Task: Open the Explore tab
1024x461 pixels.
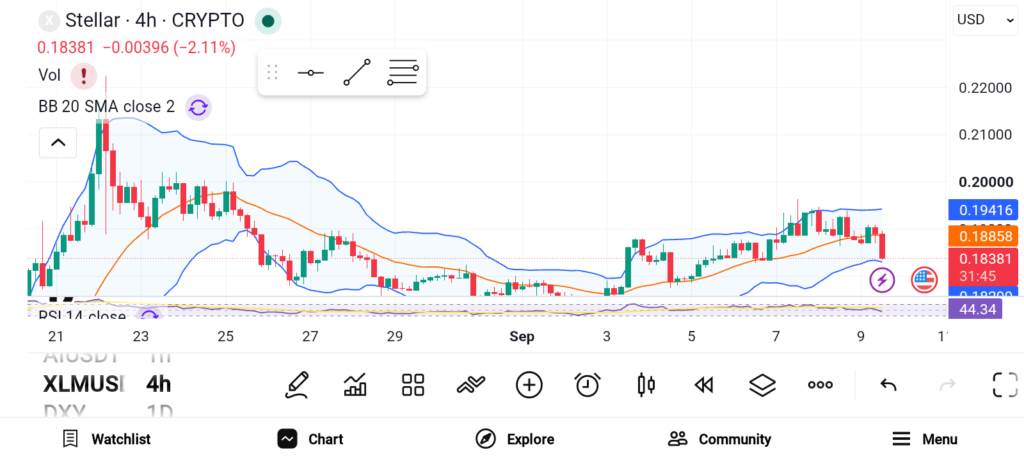Action: tap(515, 439)
